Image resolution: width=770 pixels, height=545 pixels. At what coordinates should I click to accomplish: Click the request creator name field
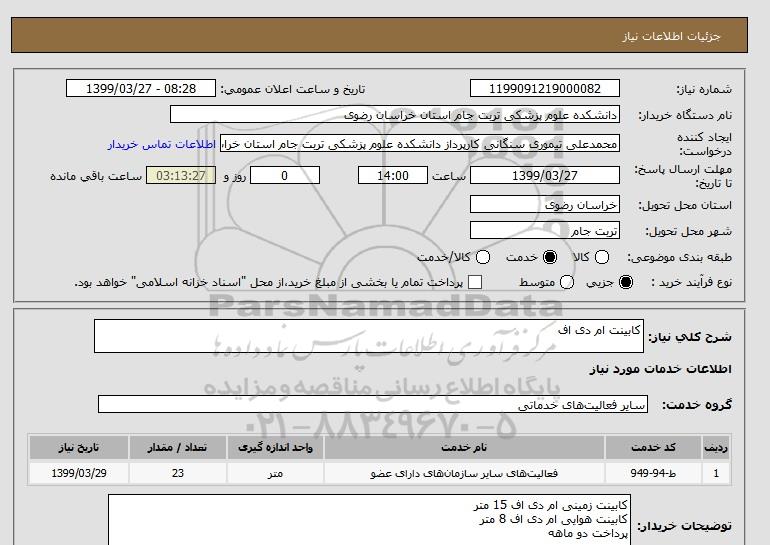(x=420, y=144)
